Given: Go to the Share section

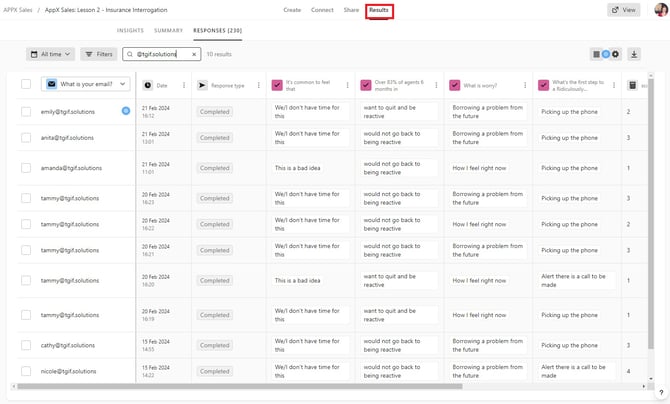Looking at the screenshot, I should [x=351, y=10].
